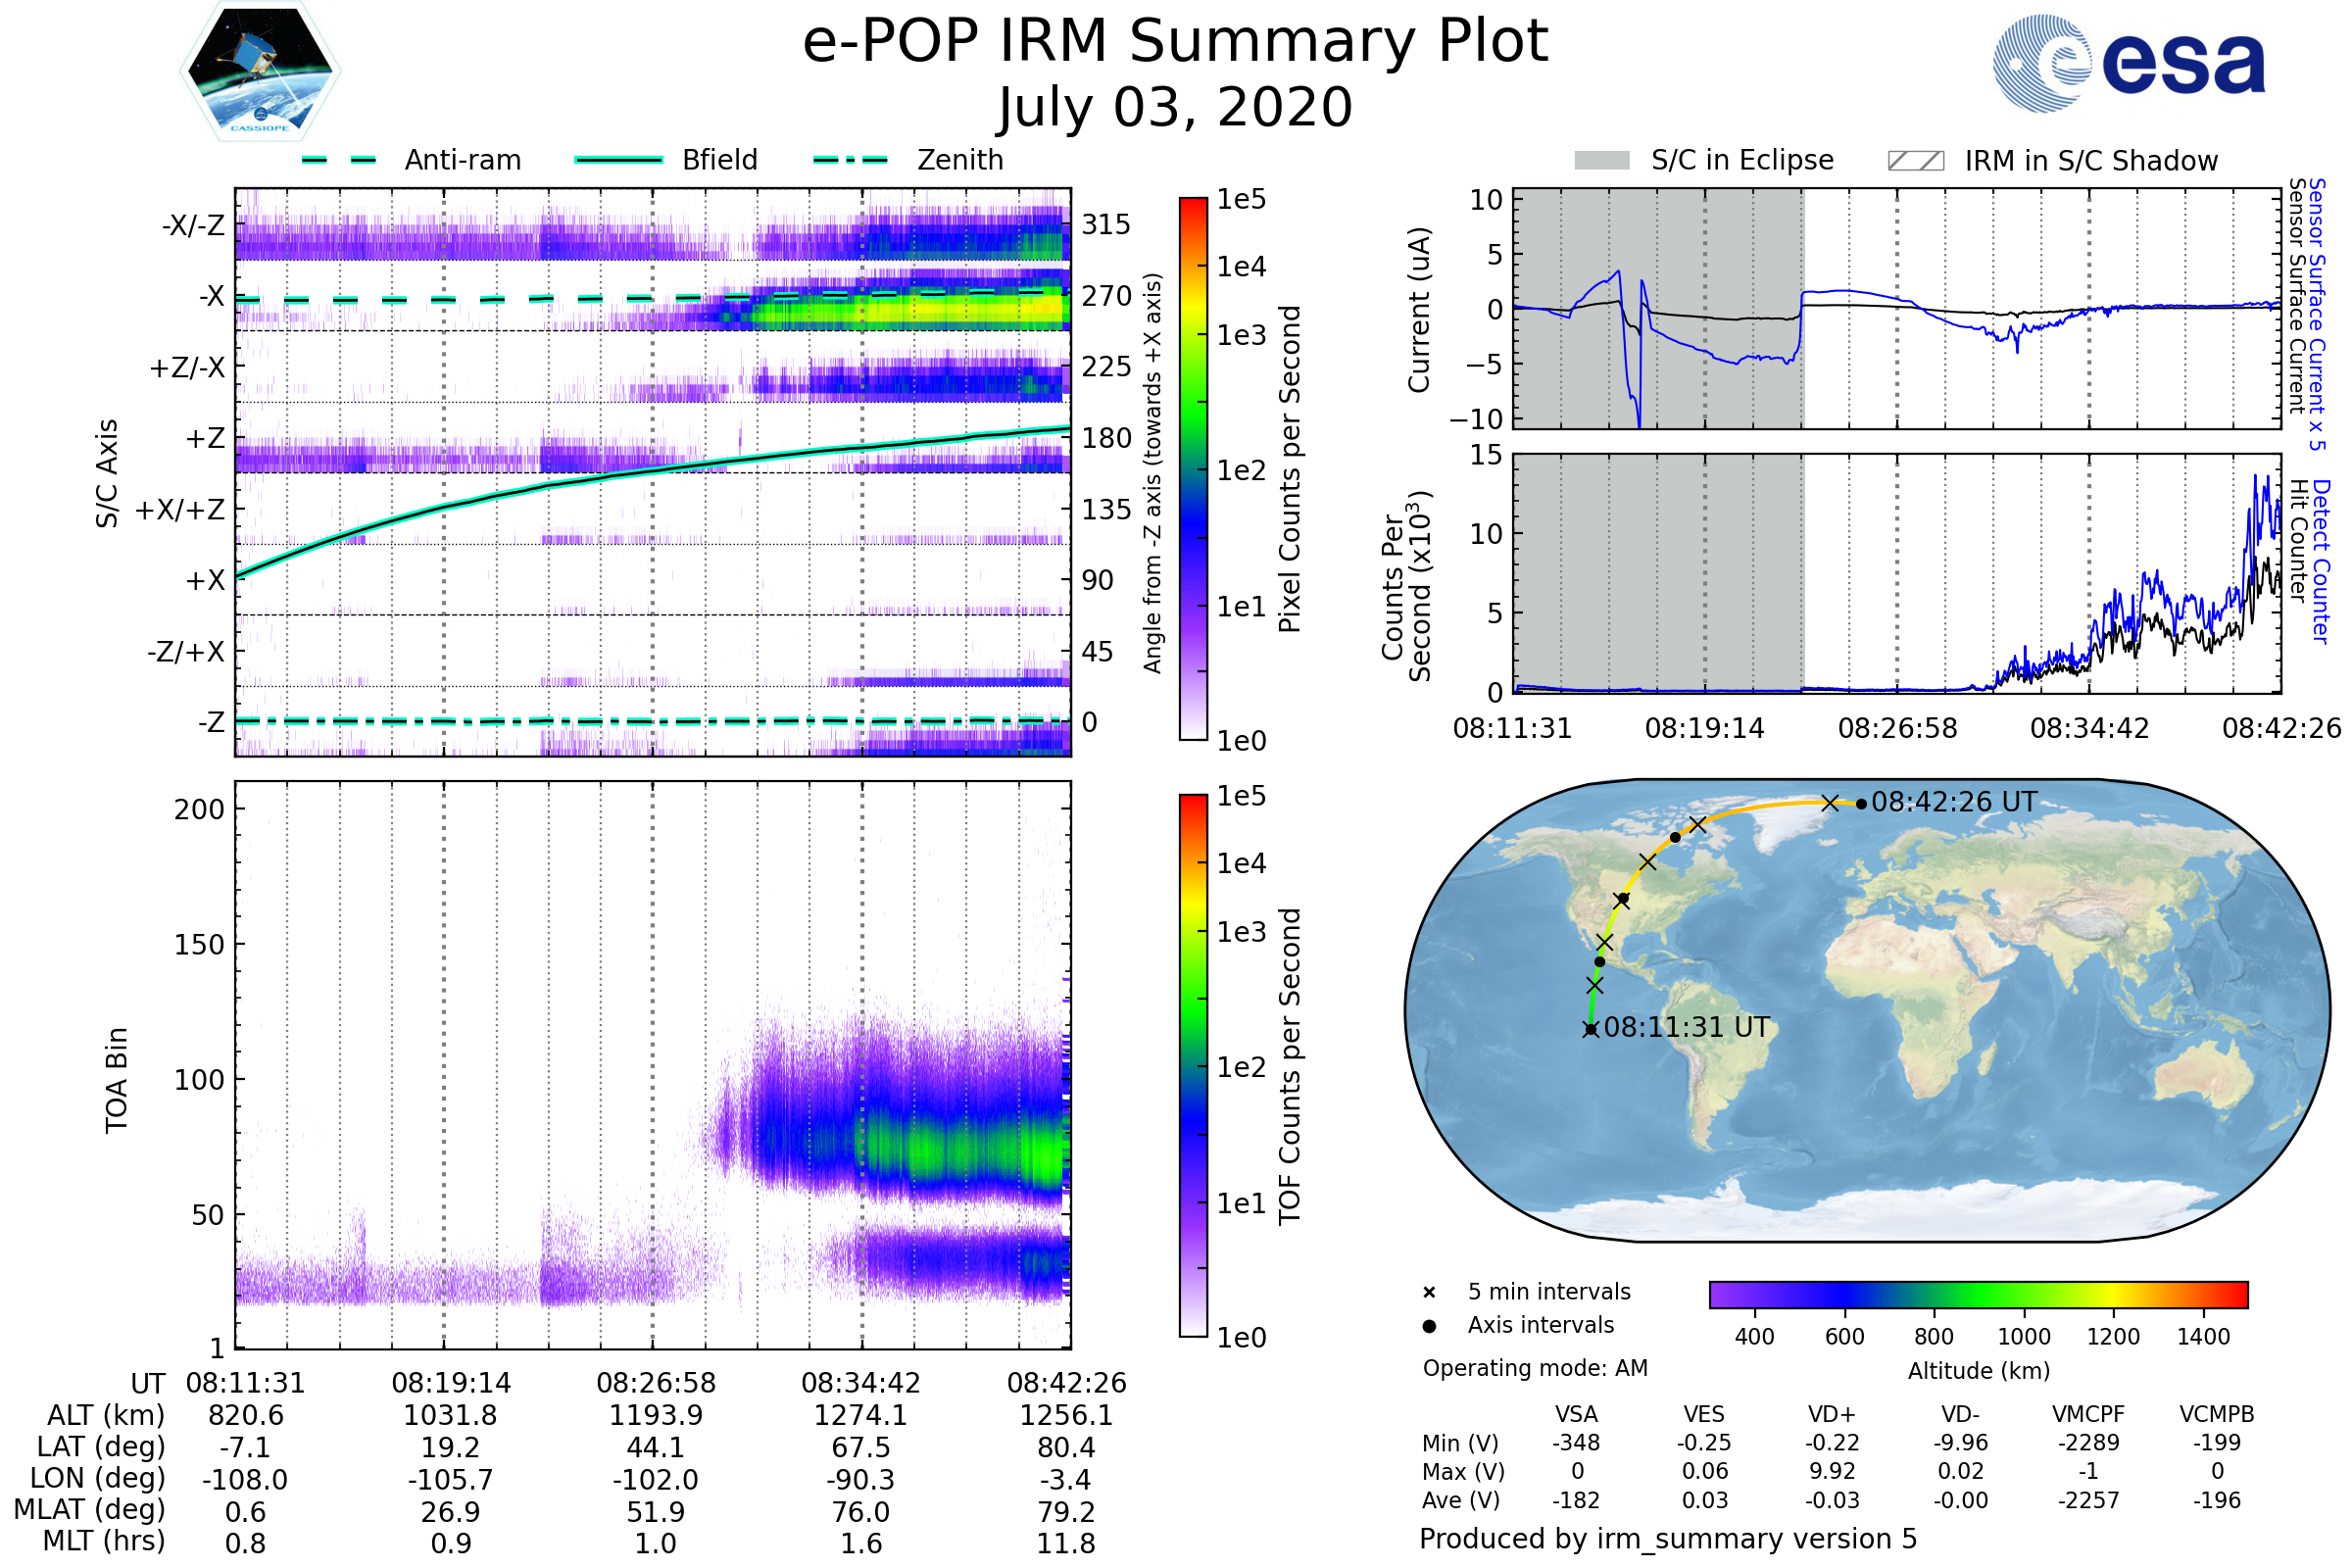Click the Operating mode: AM text

click(1535, 1368)
